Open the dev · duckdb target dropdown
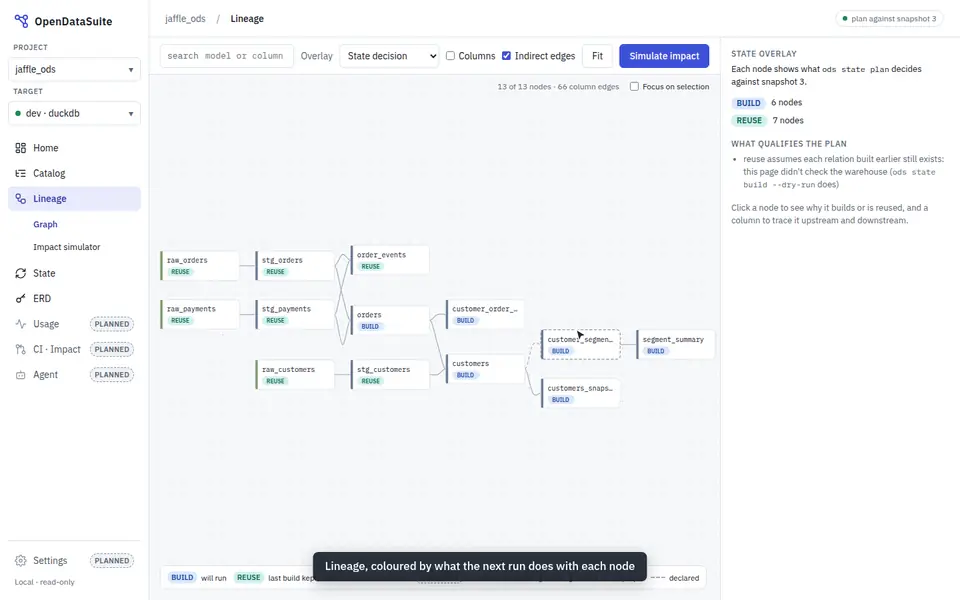Image resolution: width=960 pixels, height=600 pixels. click(x=74, y=113)
